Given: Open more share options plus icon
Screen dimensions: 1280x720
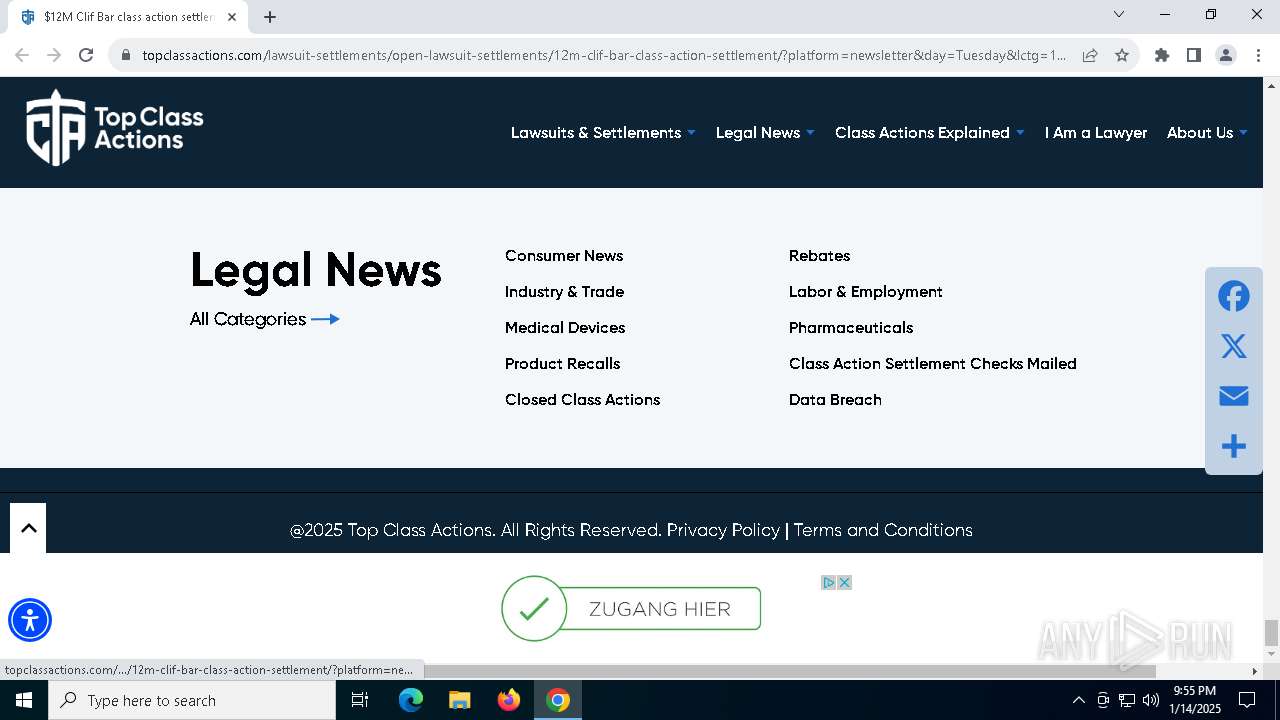Looking at the screenshot, I should [x=1233, y=446].
